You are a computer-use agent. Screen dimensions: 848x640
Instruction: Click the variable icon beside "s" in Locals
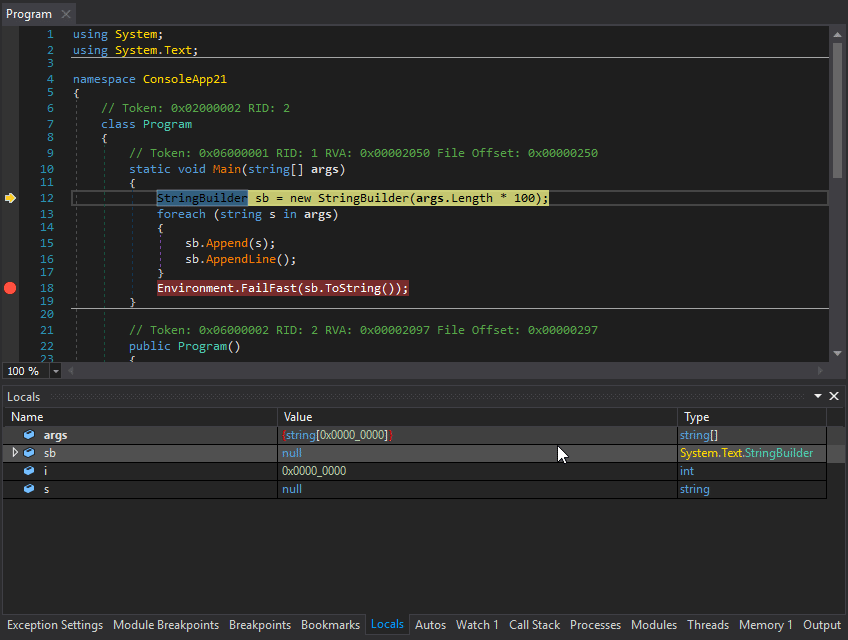tap(28, 488)
